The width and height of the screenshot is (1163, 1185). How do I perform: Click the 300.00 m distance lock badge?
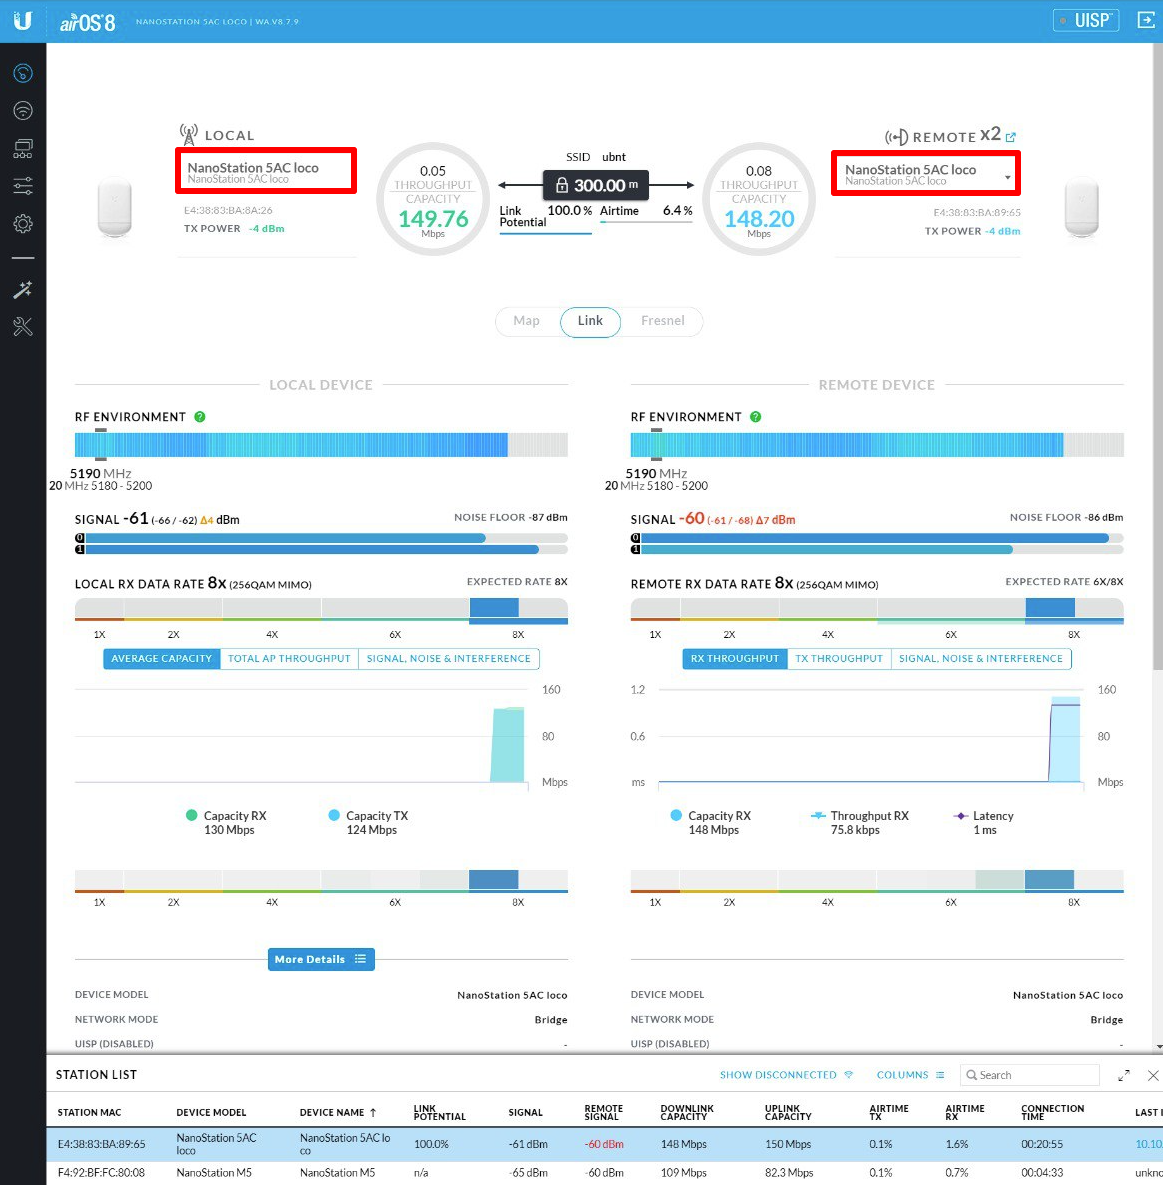pyautogui.click(x=595, y=185)
